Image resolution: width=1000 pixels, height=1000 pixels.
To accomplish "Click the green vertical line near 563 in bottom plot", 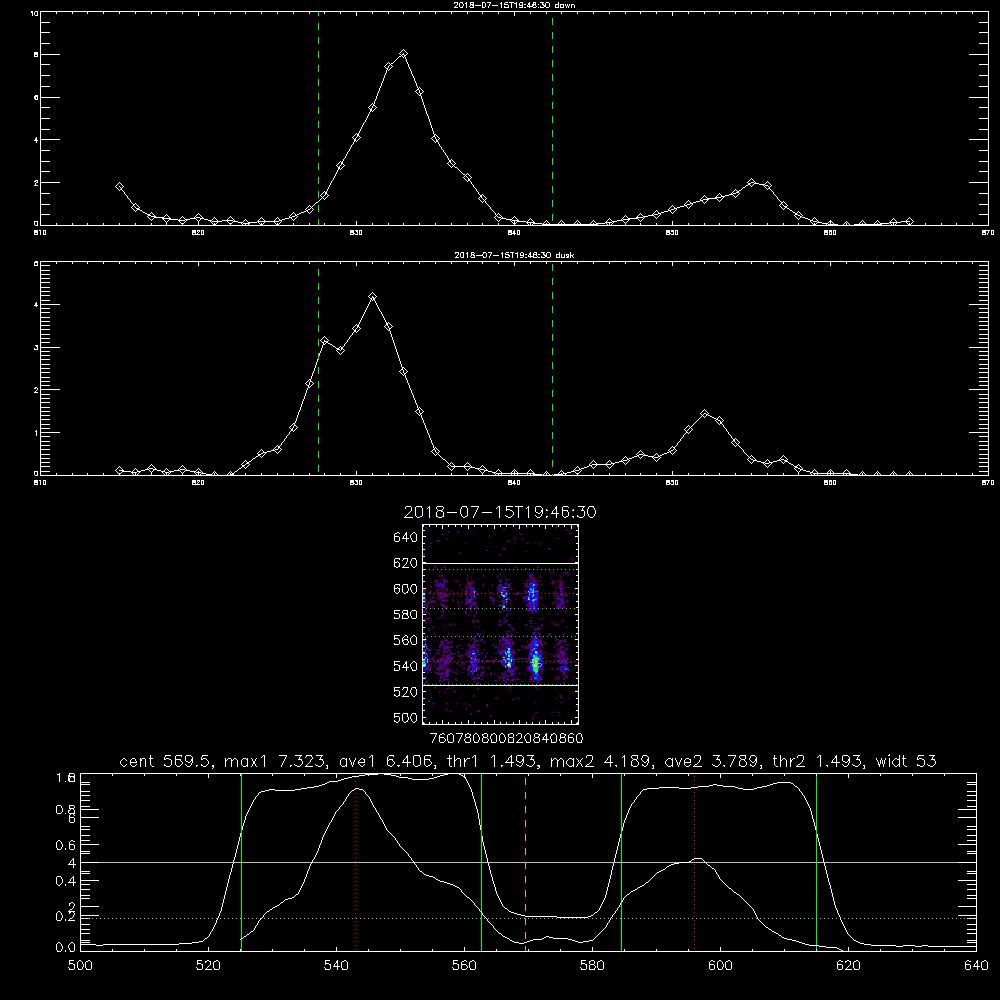I will pyautogui.click(x=482, y=862).
